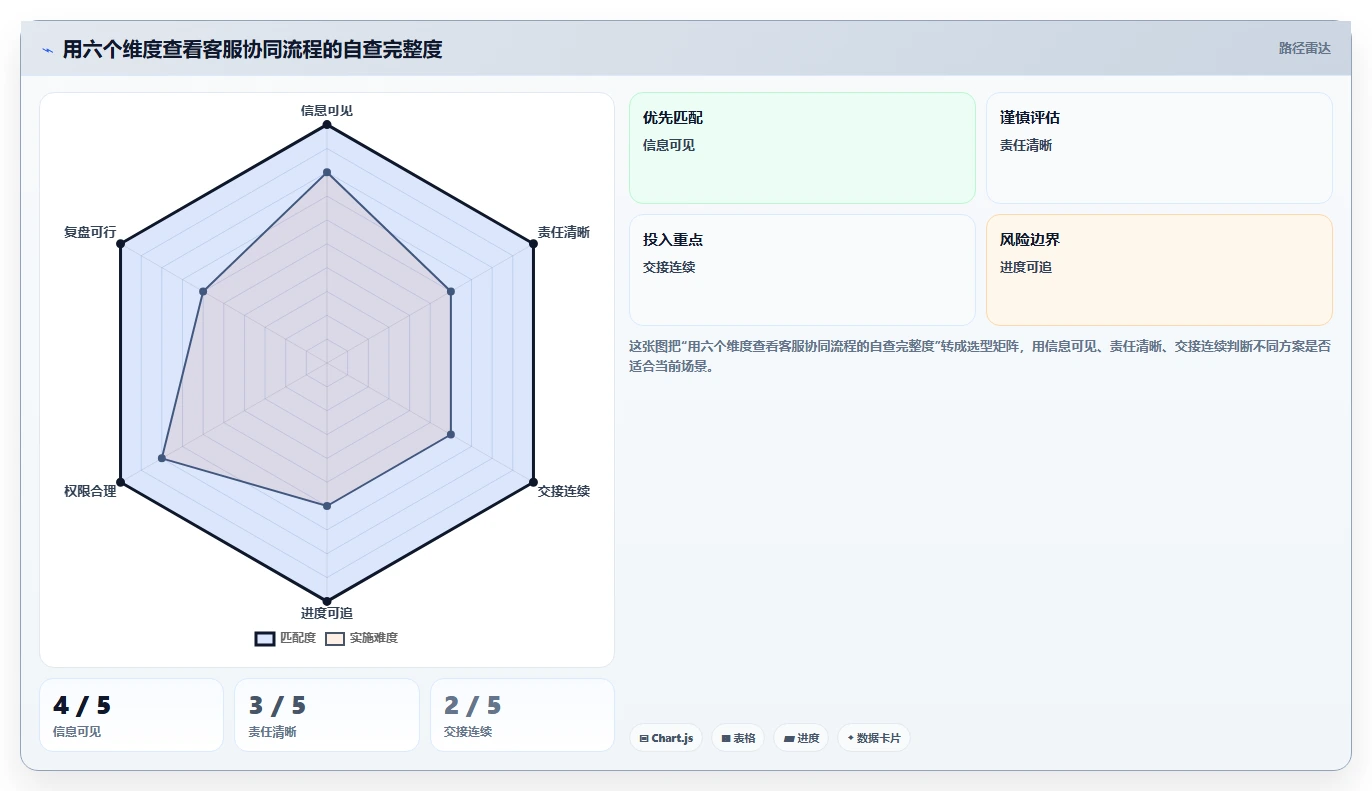Click the lightning icon beside the page title
The height and width of the screenshot is (791, 1372).
point(47,50)
